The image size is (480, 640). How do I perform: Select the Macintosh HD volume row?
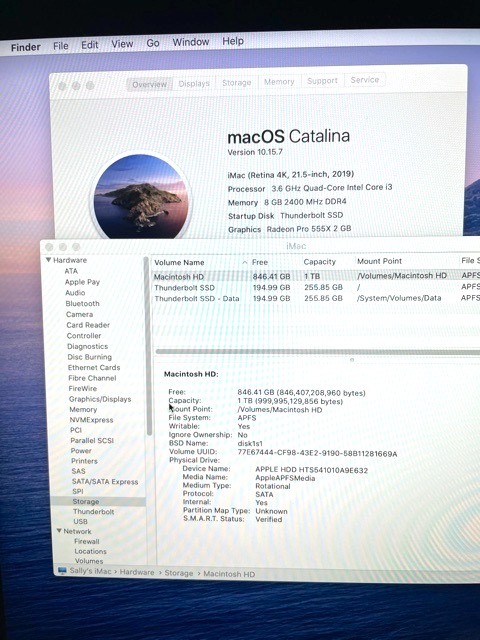coord(316,276)
